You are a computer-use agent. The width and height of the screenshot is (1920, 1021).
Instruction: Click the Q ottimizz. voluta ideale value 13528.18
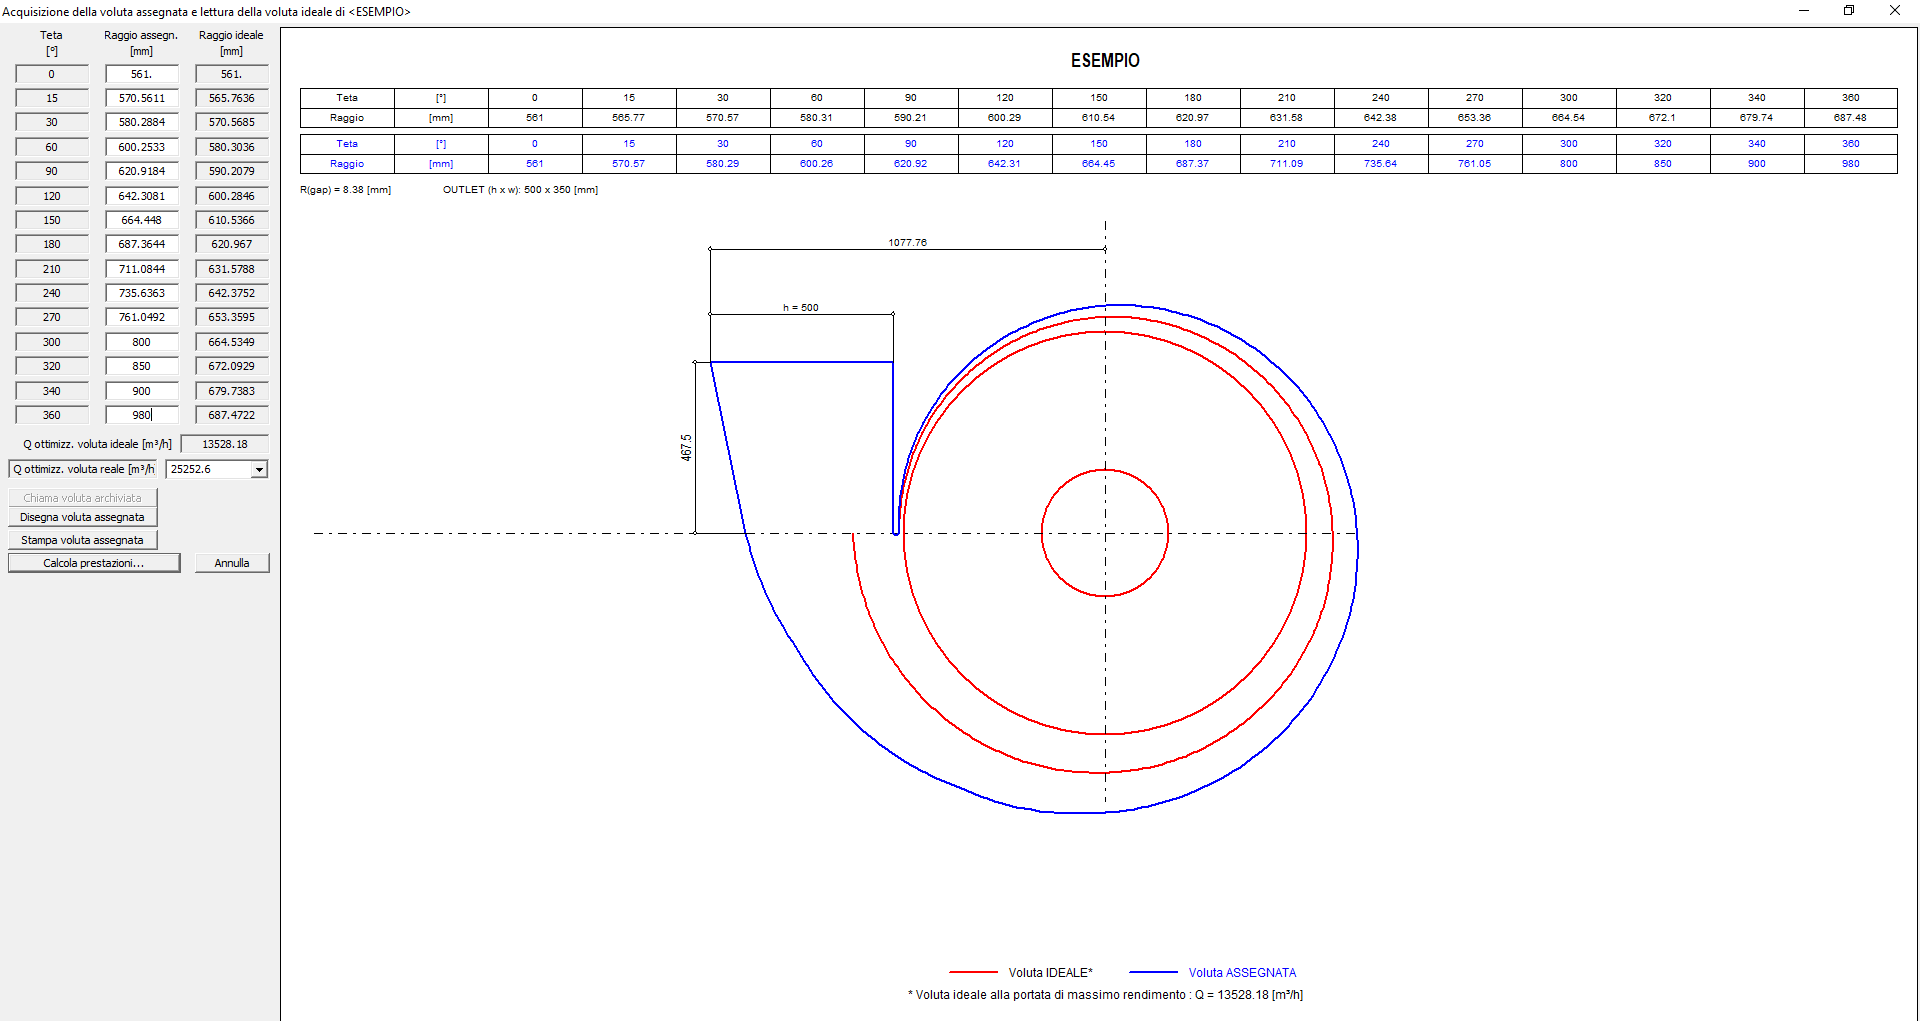tap(225, 444)
